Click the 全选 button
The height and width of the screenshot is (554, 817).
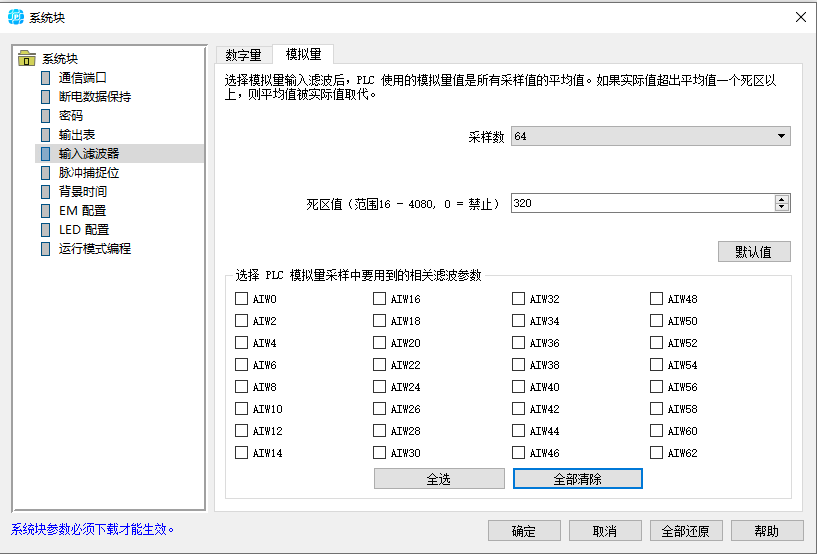[439, 478]
